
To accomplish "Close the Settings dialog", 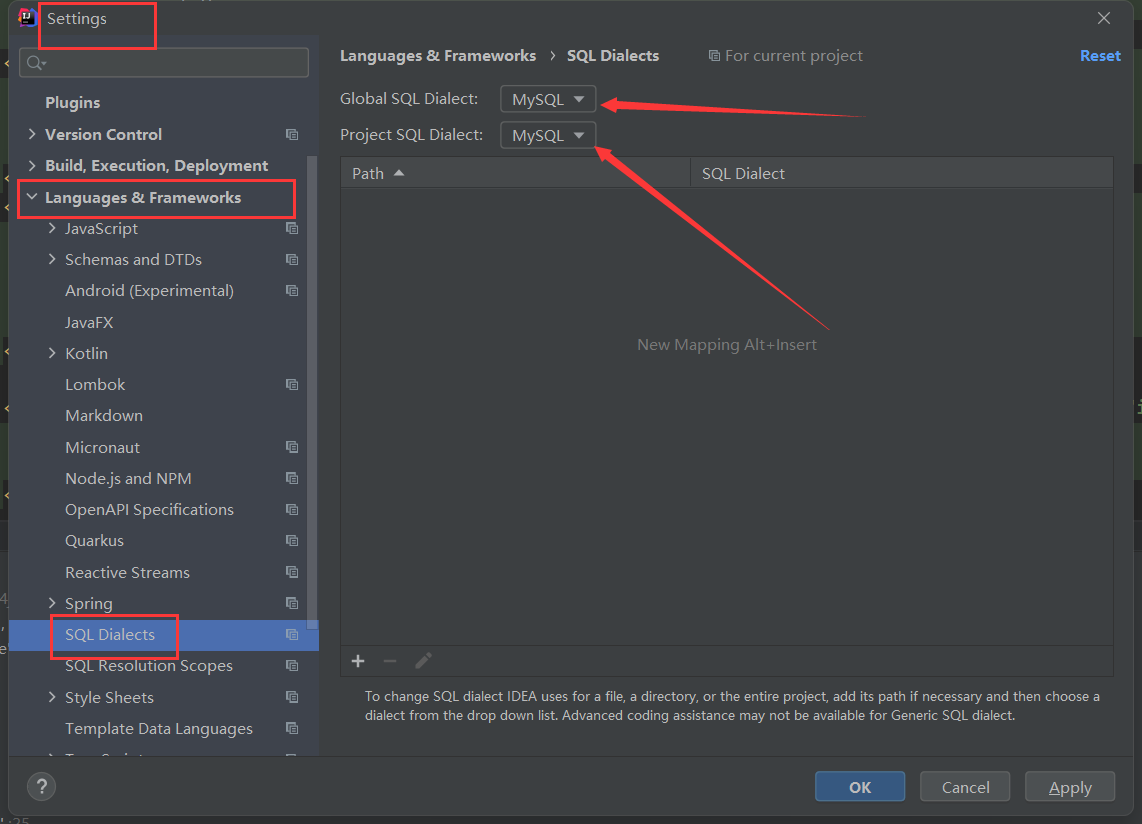I will click(1104, 18).
